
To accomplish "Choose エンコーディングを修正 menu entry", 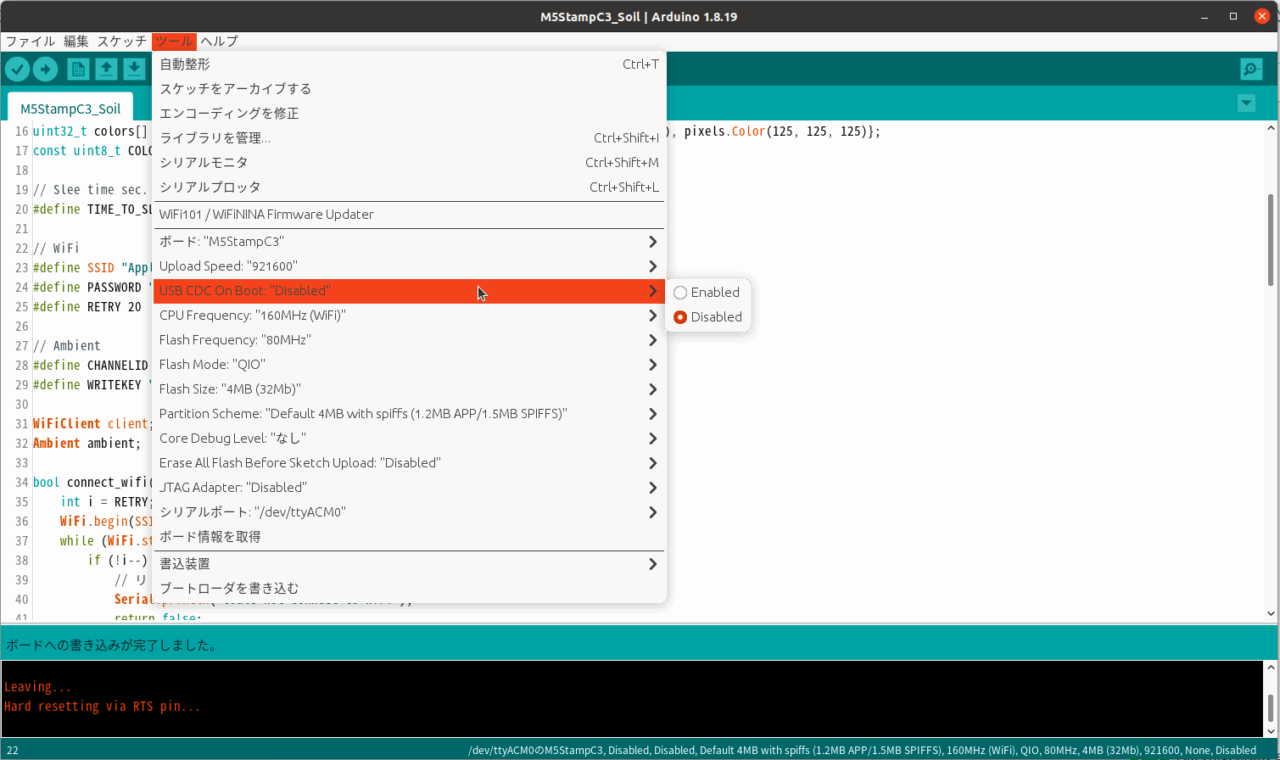I will pos(409,113).
